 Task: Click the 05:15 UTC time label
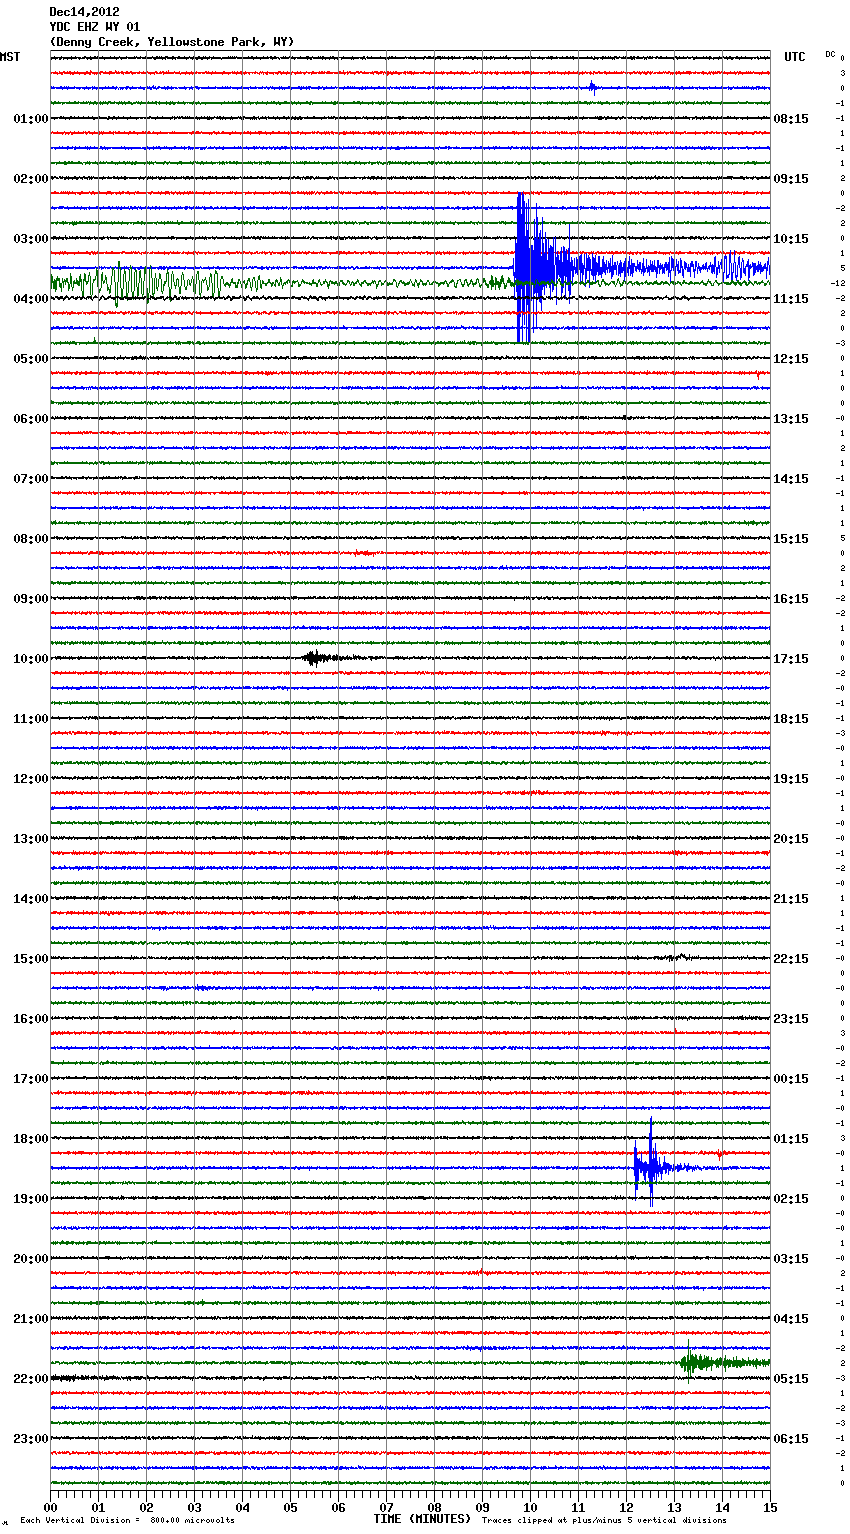point(791,1379)
